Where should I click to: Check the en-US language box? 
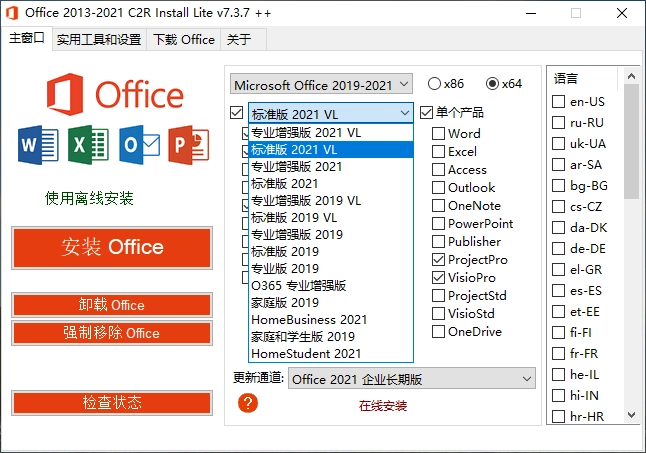tap(558, 101)
